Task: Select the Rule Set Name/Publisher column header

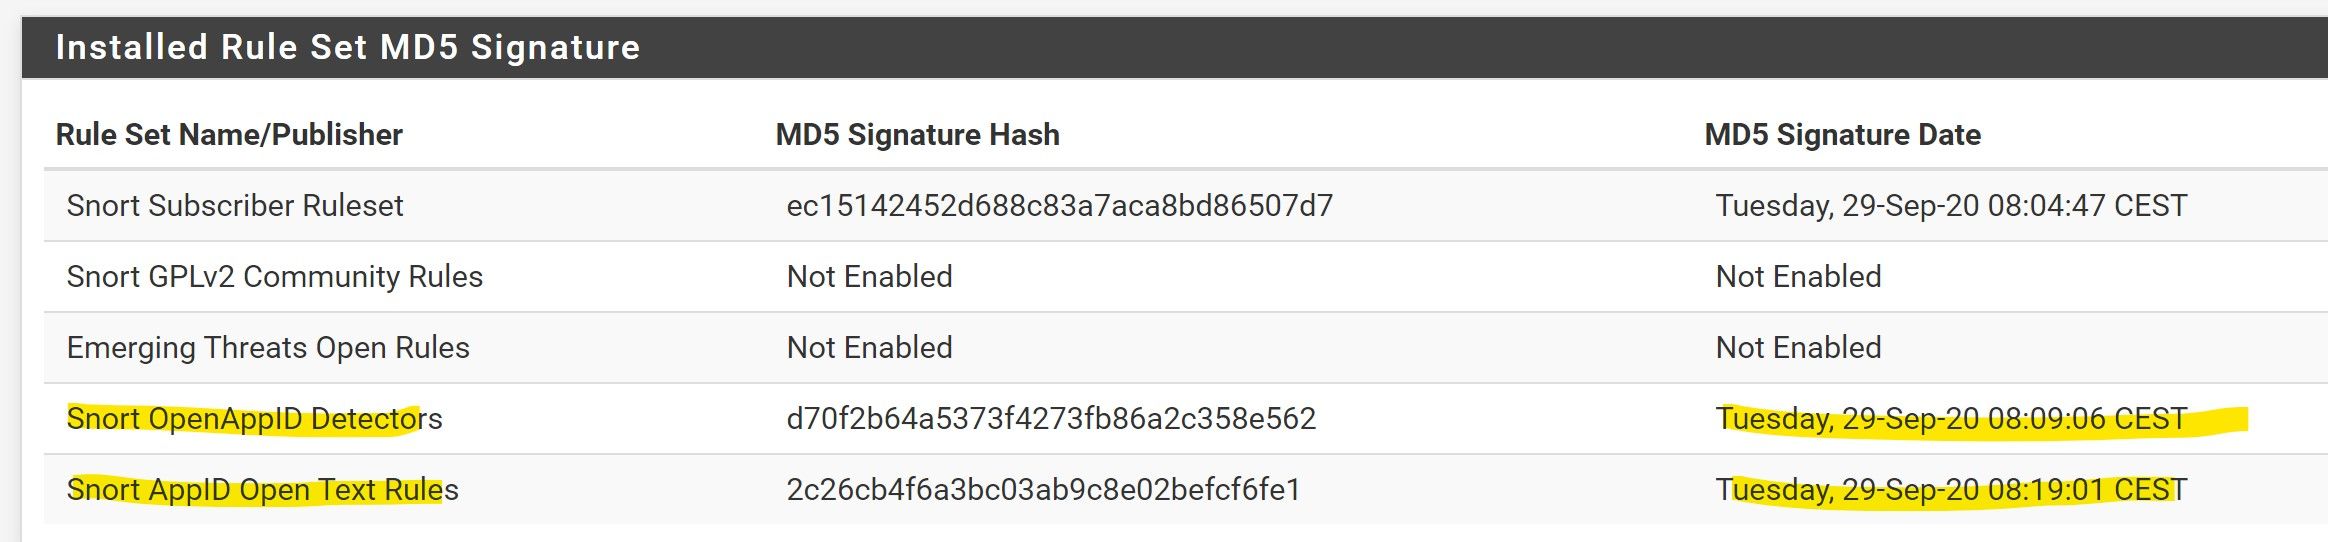Action: coord(229,134)
